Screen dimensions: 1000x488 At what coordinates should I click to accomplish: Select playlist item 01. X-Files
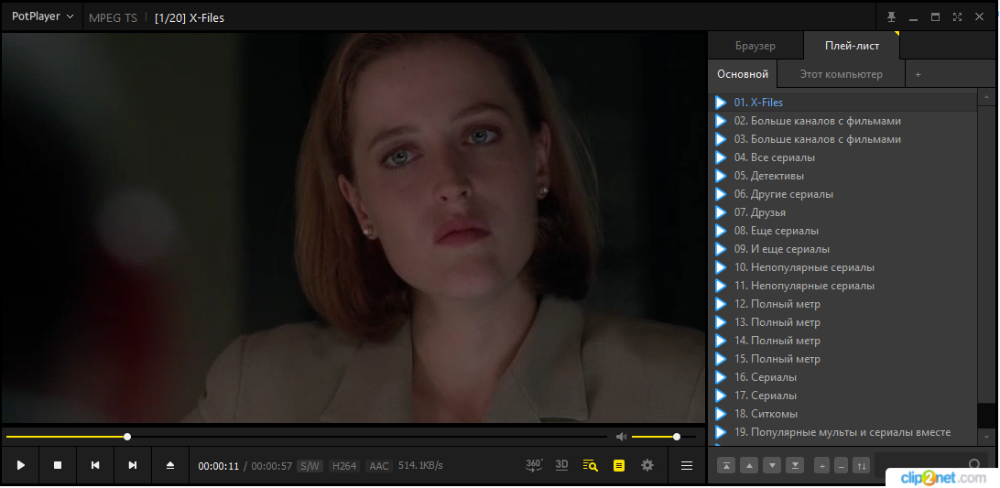click(843, 102)
